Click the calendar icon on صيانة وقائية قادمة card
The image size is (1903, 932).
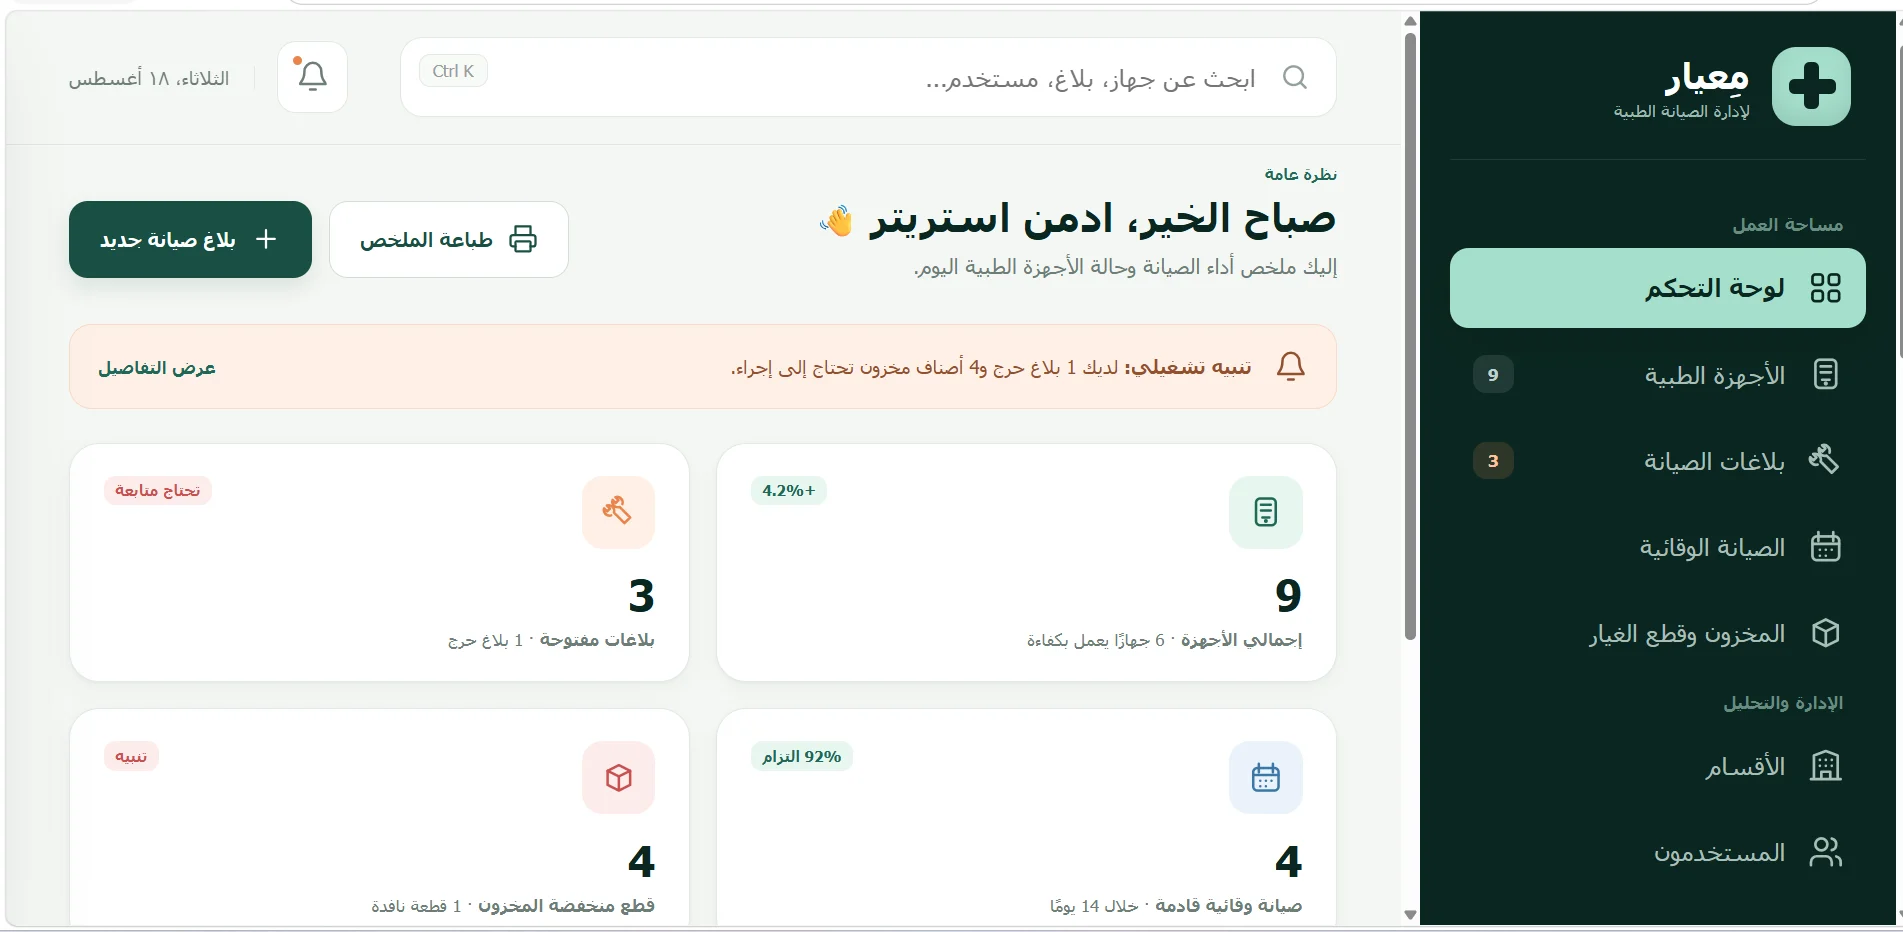(x=1265, y=777)
